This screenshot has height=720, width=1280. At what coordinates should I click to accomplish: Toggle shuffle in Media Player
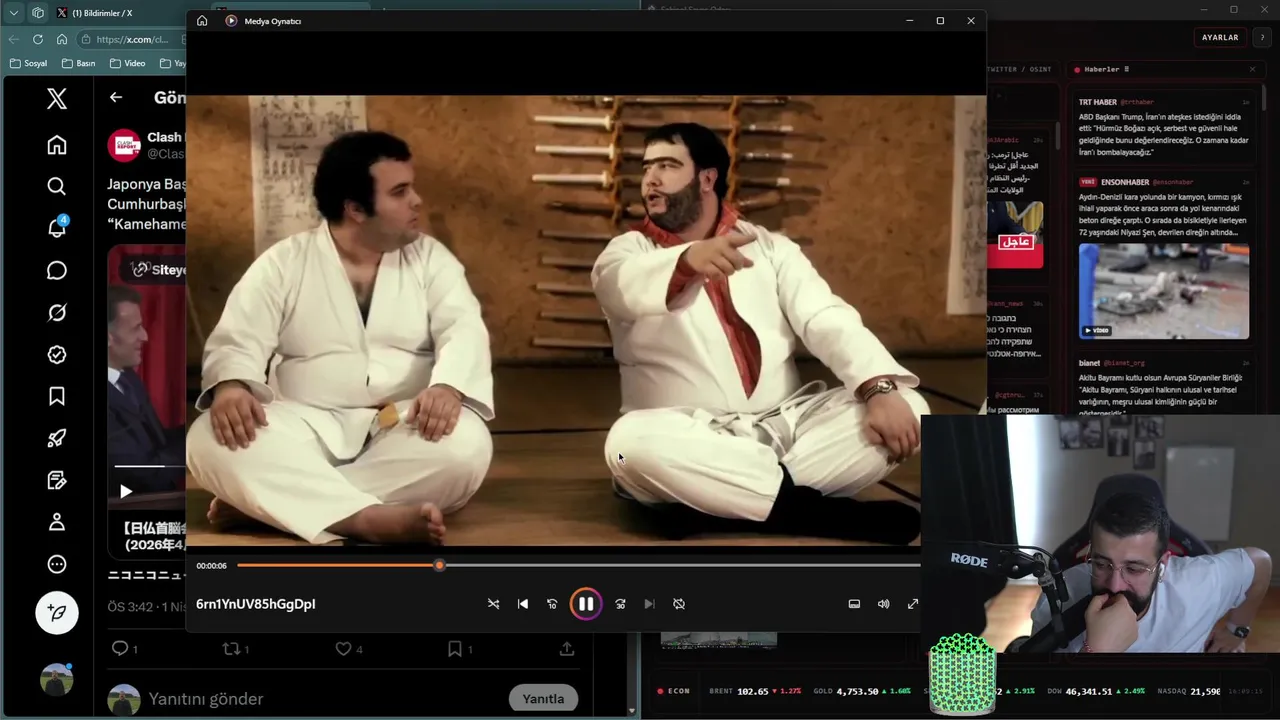493,604
